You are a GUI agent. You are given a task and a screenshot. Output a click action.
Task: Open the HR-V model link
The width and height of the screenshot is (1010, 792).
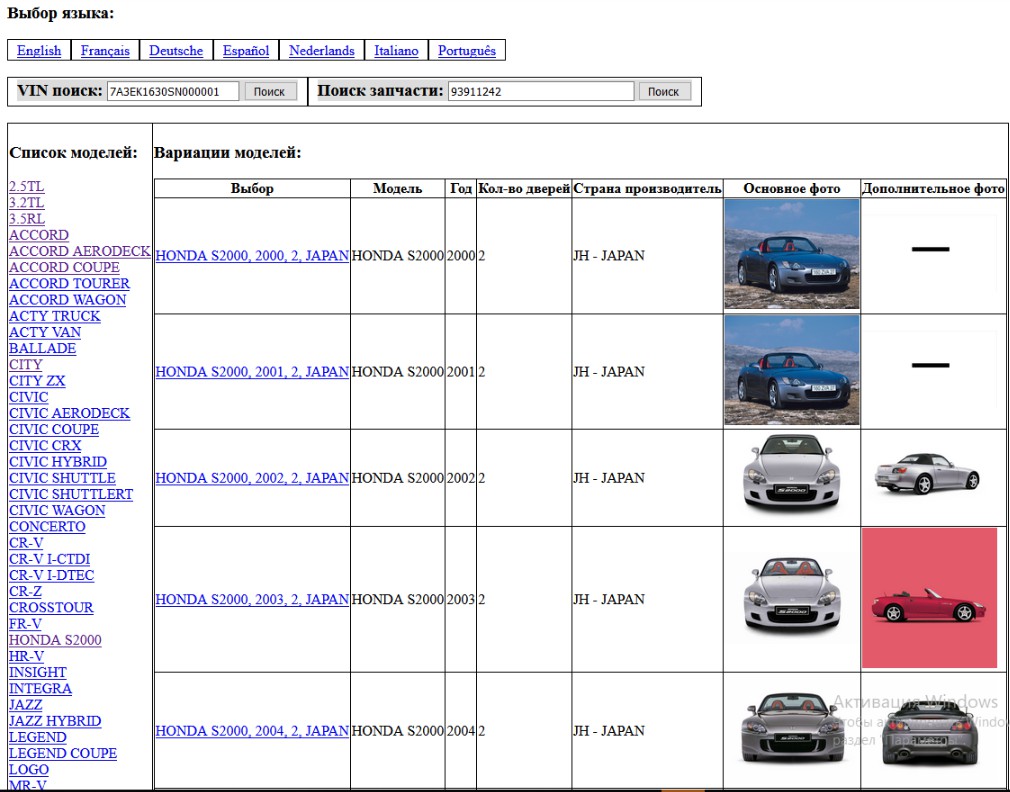[26, 656]
